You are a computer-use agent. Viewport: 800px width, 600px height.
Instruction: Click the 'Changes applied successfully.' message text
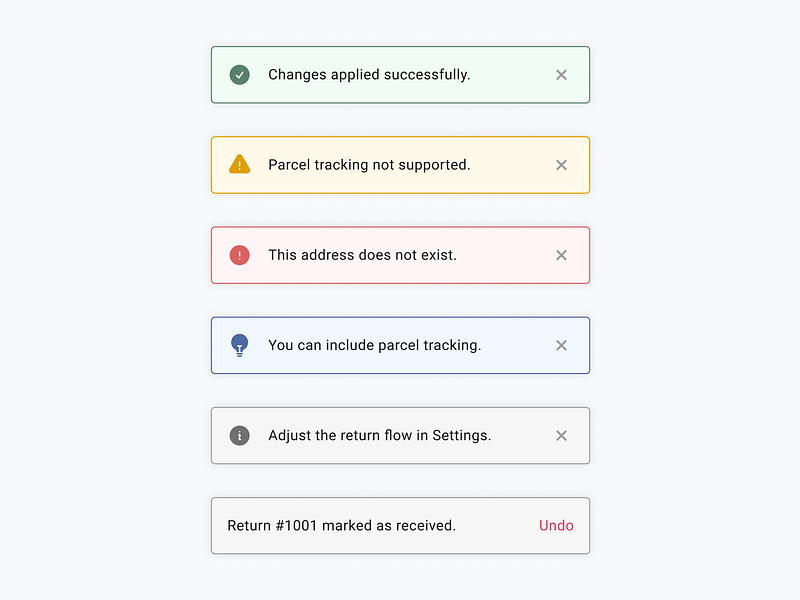tap(369, 75)
